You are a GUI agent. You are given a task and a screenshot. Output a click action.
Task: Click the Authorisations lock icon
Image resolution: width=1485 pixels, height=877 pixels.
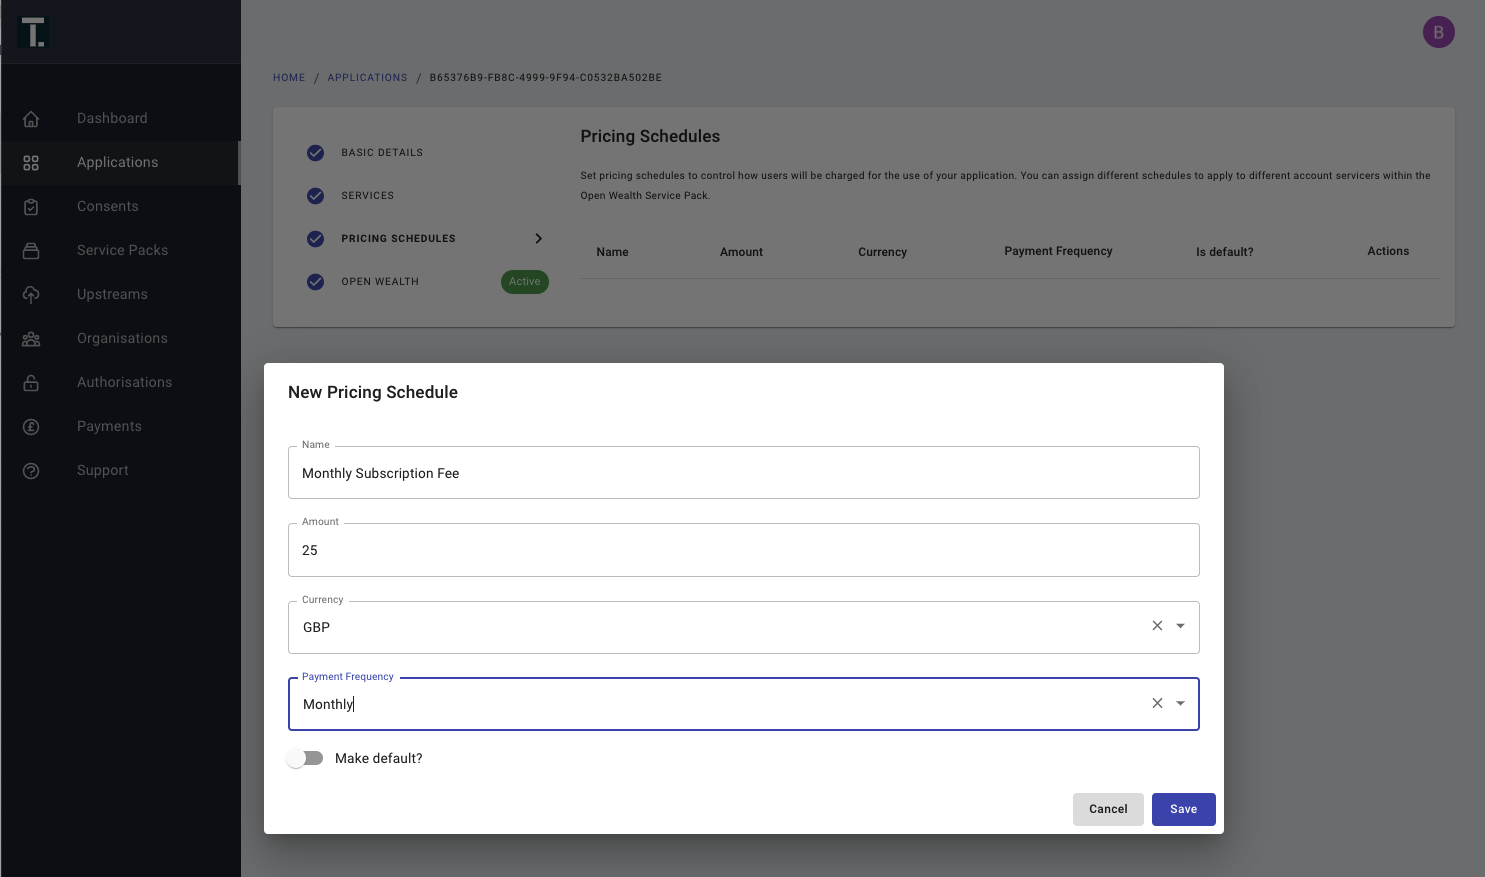(31, 383)
